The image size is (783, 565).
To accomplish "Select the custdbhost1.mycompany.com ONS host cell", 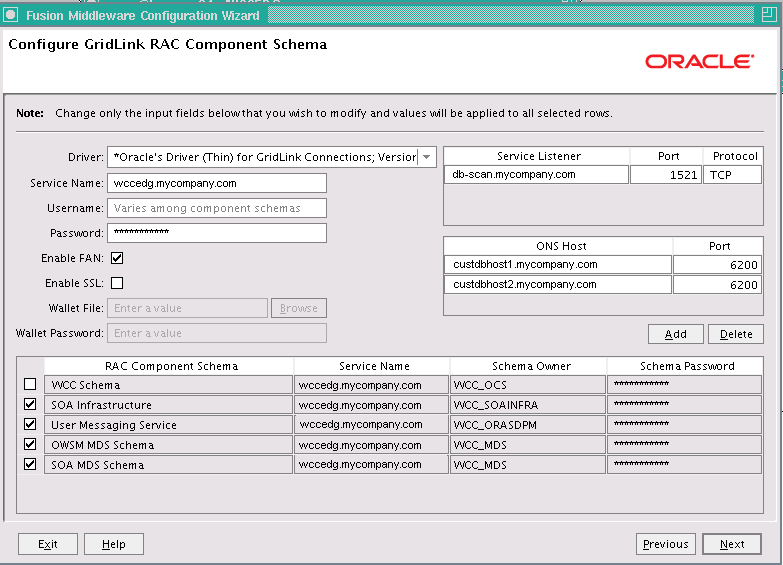I will (x=558, y=264).
